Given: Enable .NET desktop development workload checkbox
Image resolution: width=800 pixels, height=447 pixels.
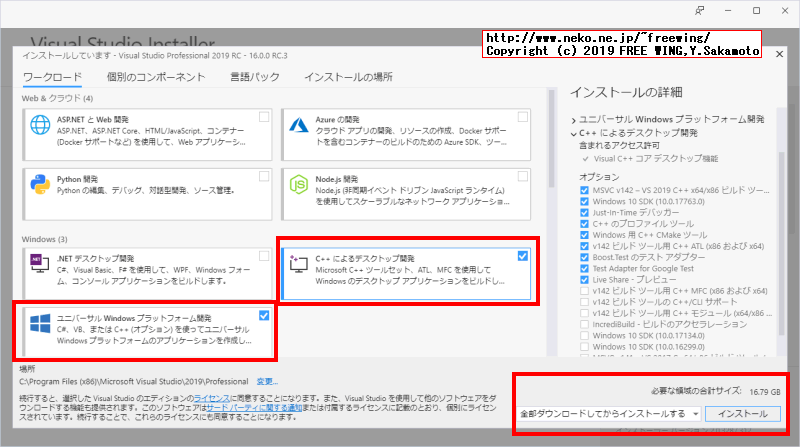Looking at the screenshot, I should click(x=264, y=256).
